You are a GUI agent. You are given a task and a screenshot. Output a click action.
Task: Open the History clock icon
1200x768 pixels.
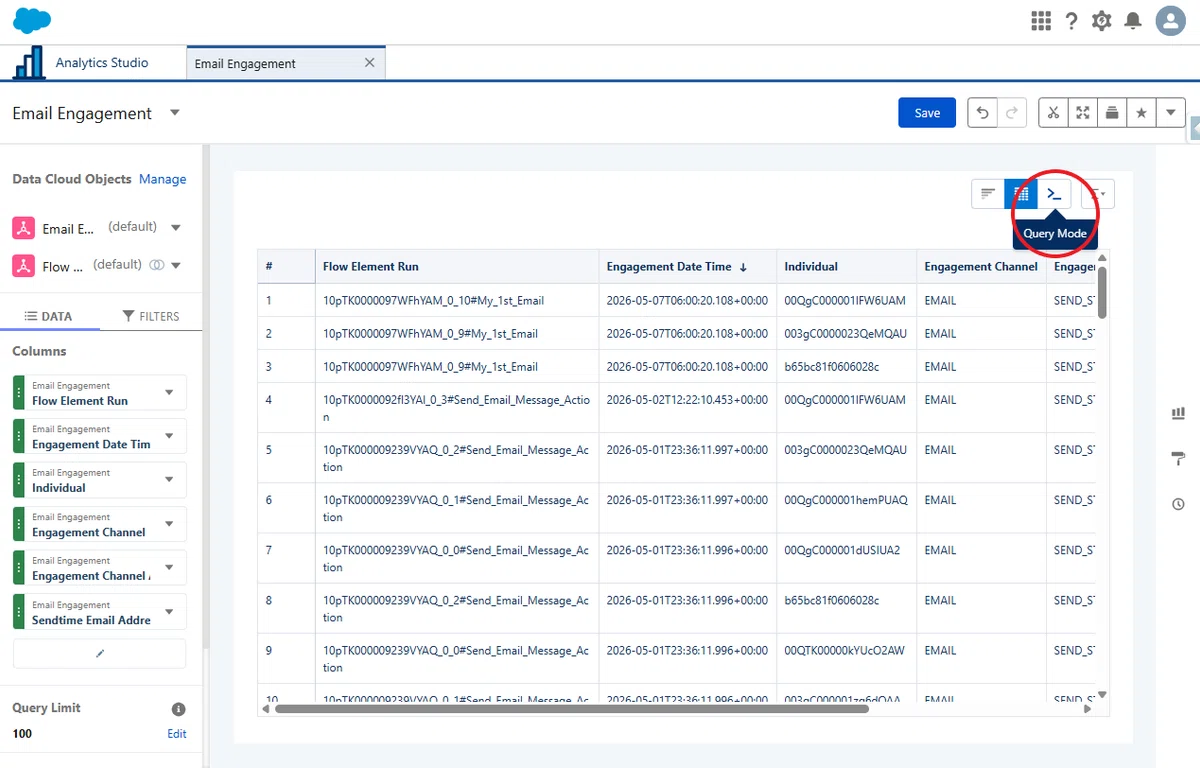1178,504
